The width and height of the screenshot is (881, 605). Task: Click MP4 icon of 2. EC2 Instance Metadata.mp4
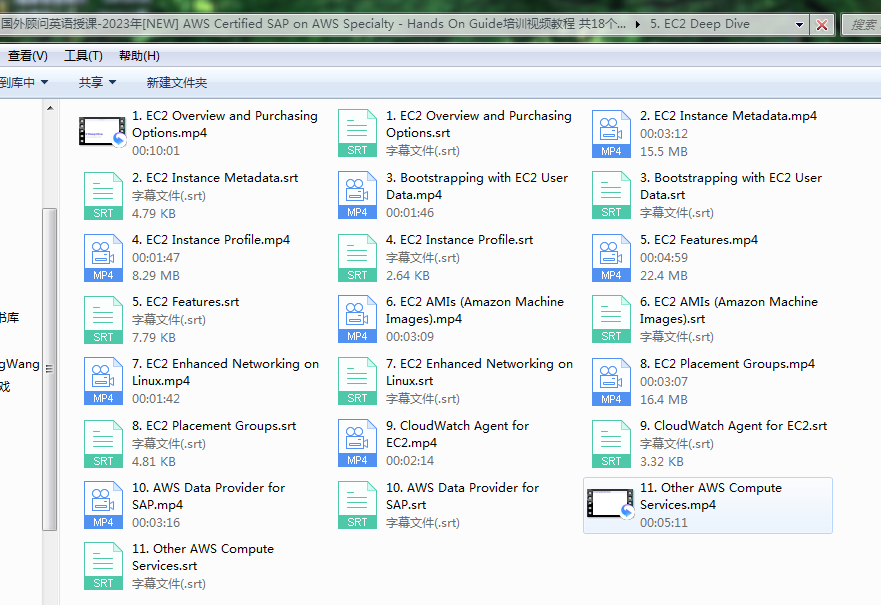coord(611,134)
